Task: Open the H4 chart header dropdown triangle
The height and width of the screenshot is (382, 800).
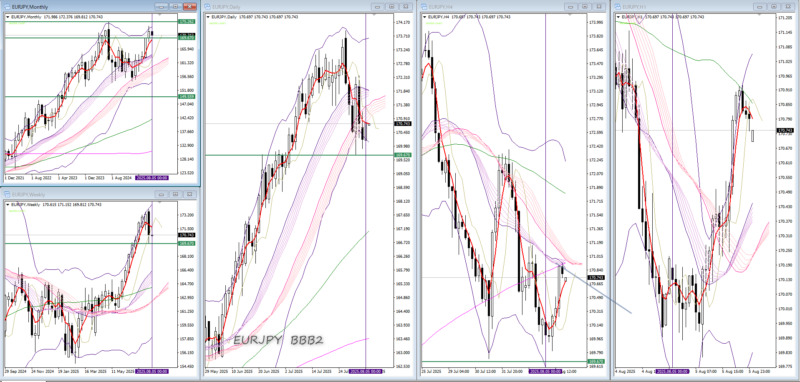Action: pyautogui.click(x=424, y=17)
